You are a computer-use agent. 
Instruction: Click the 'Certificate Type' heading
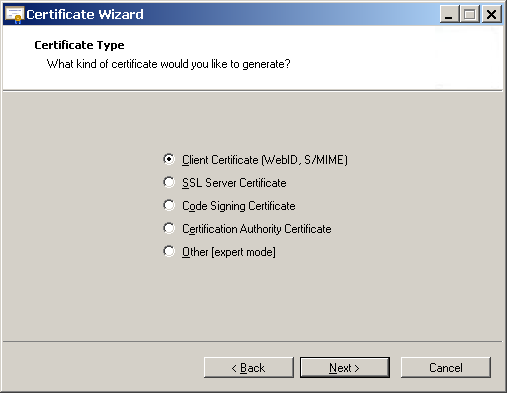click(x=79, y=45)
